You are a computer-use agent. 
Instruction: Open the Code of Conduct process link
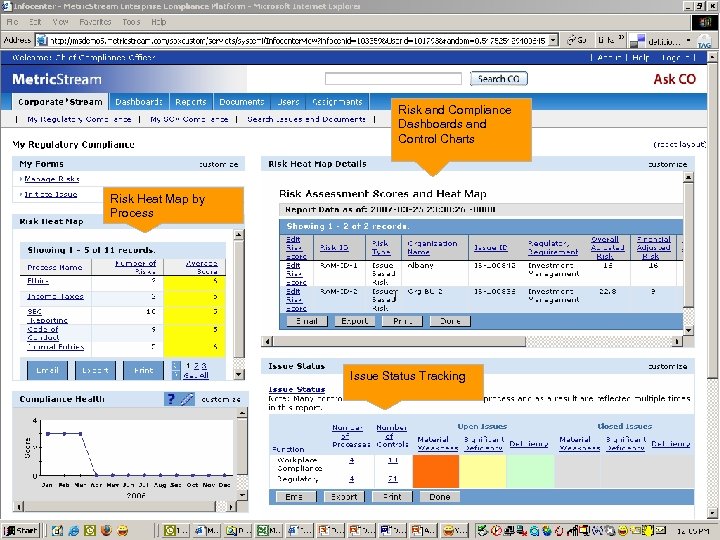(43, 333)
